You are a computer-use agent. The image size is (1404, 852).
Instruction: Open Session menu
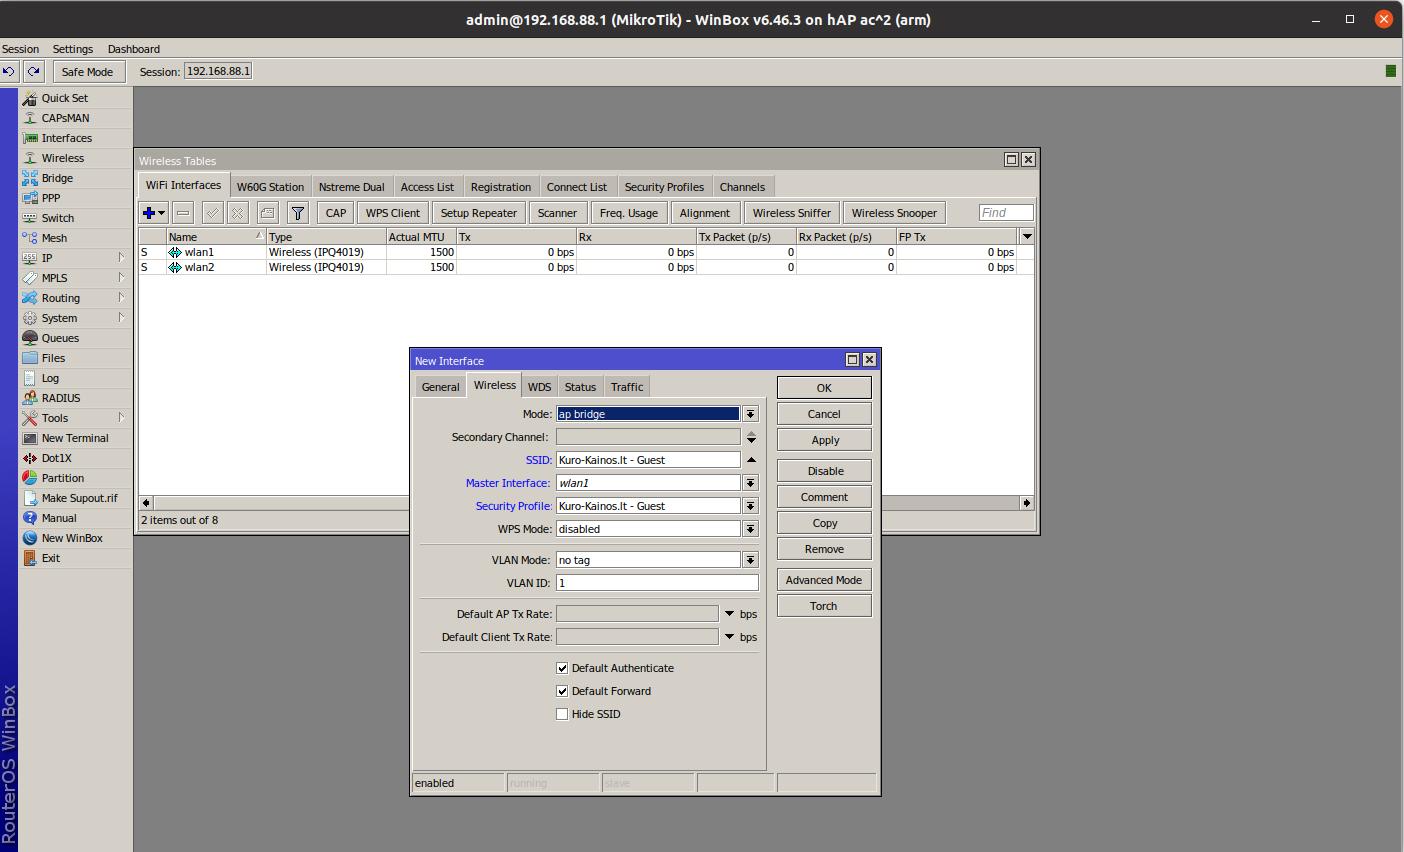pyautogui.click(x=20, y=49)
